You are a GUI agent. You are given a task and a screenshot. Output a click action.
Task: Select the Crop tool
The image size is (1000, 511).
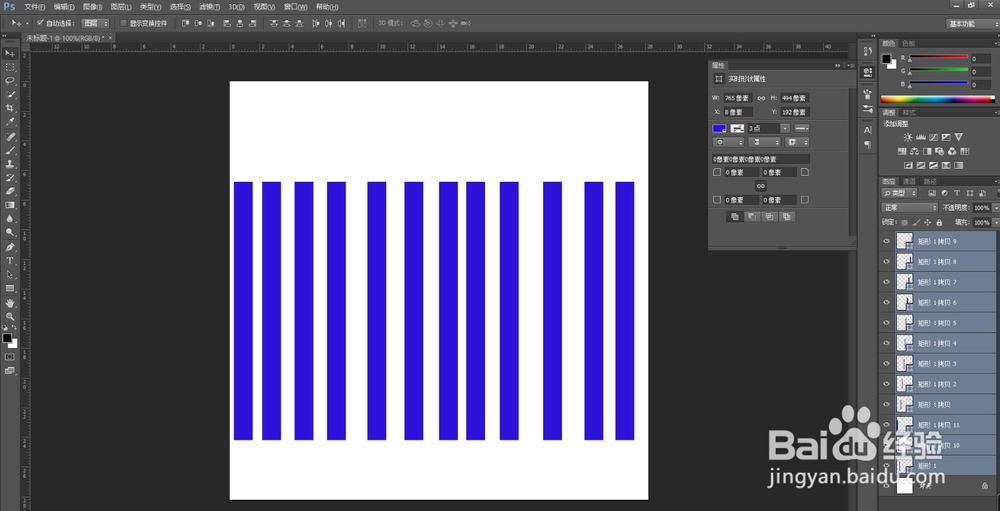click(x=10, y=108)
